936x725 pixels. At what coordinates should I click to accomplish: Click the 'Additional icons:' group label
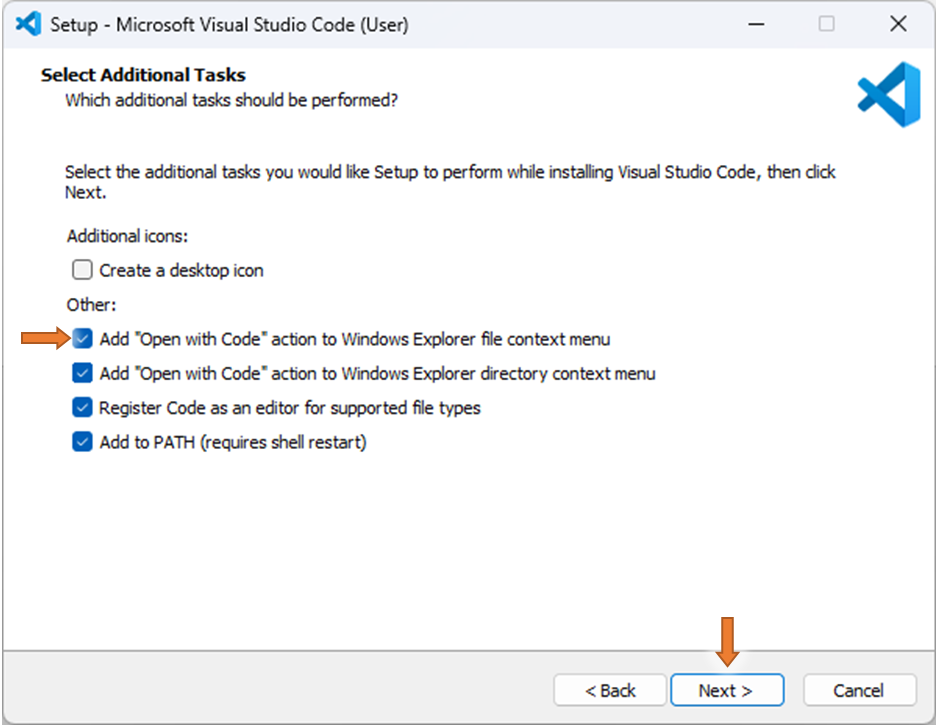[127, 236]
